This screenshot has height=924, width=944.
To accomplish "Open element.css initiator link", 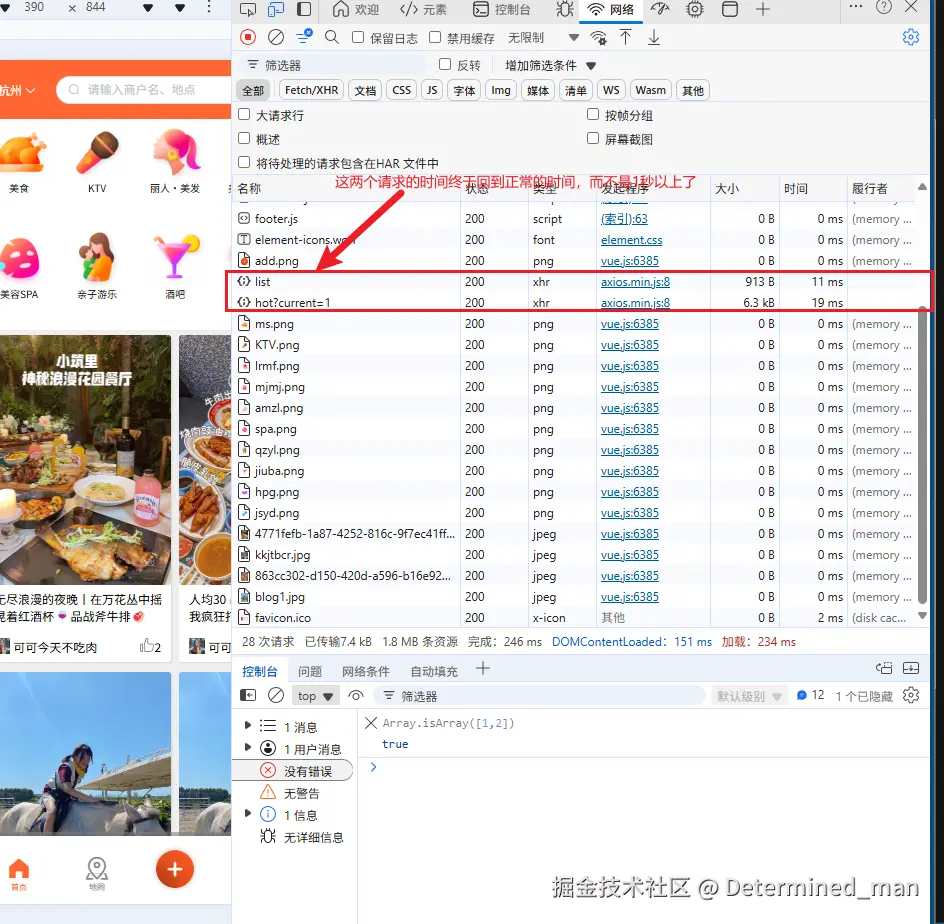I will (x=632, y=240).
